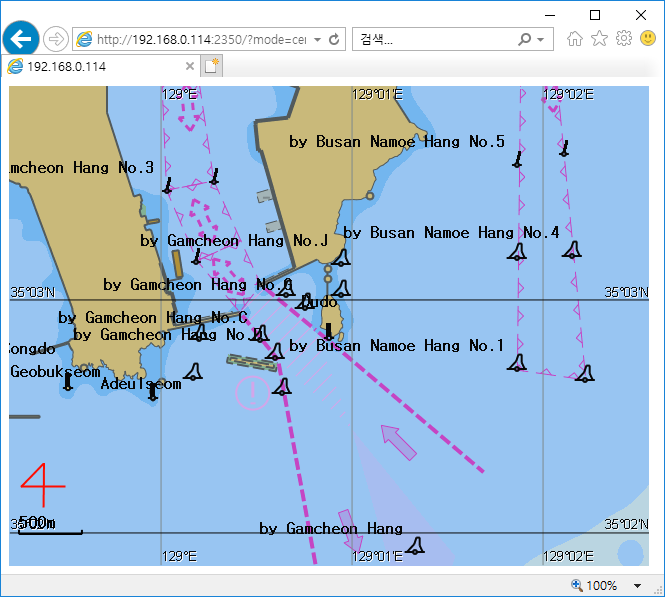This screenshot has height=597, width=665.
Task: Open a new tab with the blank tab button
Action: tap(212, 66)
